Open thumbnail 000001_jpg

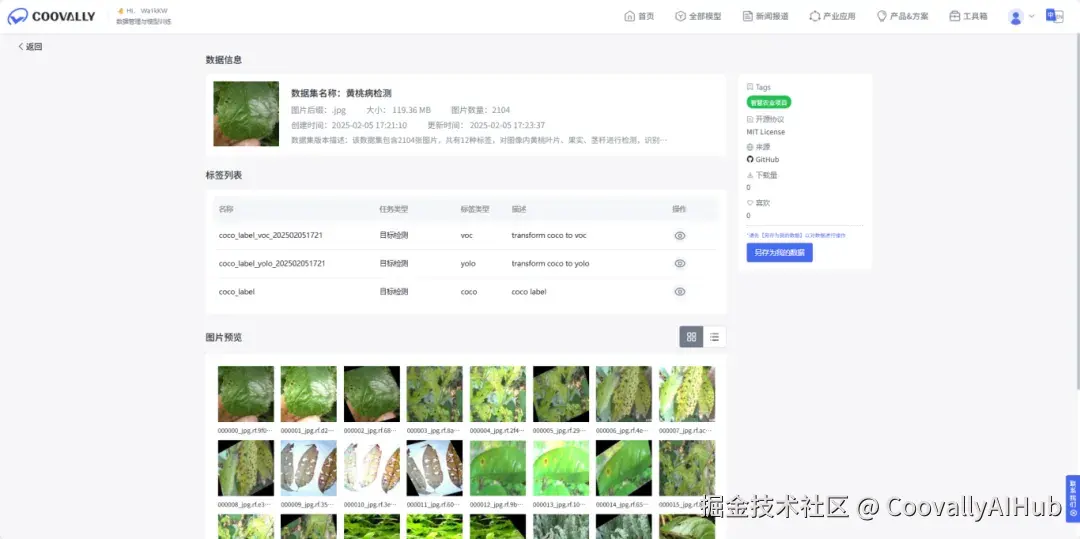pyautogui.click(x=309, y=394)
